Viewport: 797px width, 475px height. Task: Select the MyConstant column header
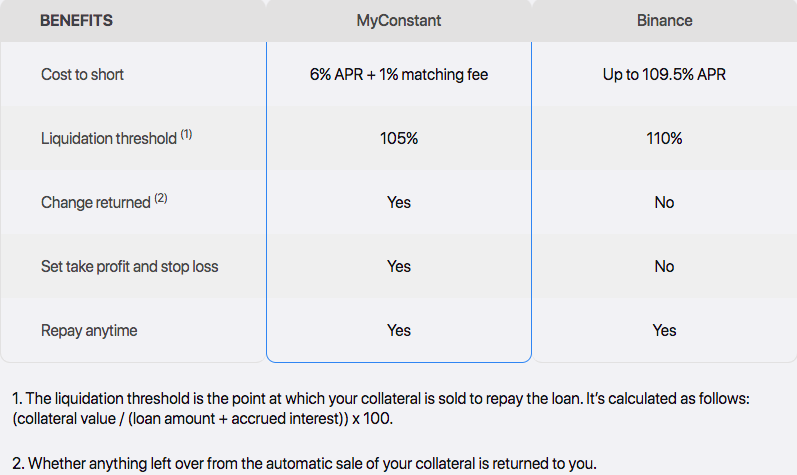(x=398, y=20)
